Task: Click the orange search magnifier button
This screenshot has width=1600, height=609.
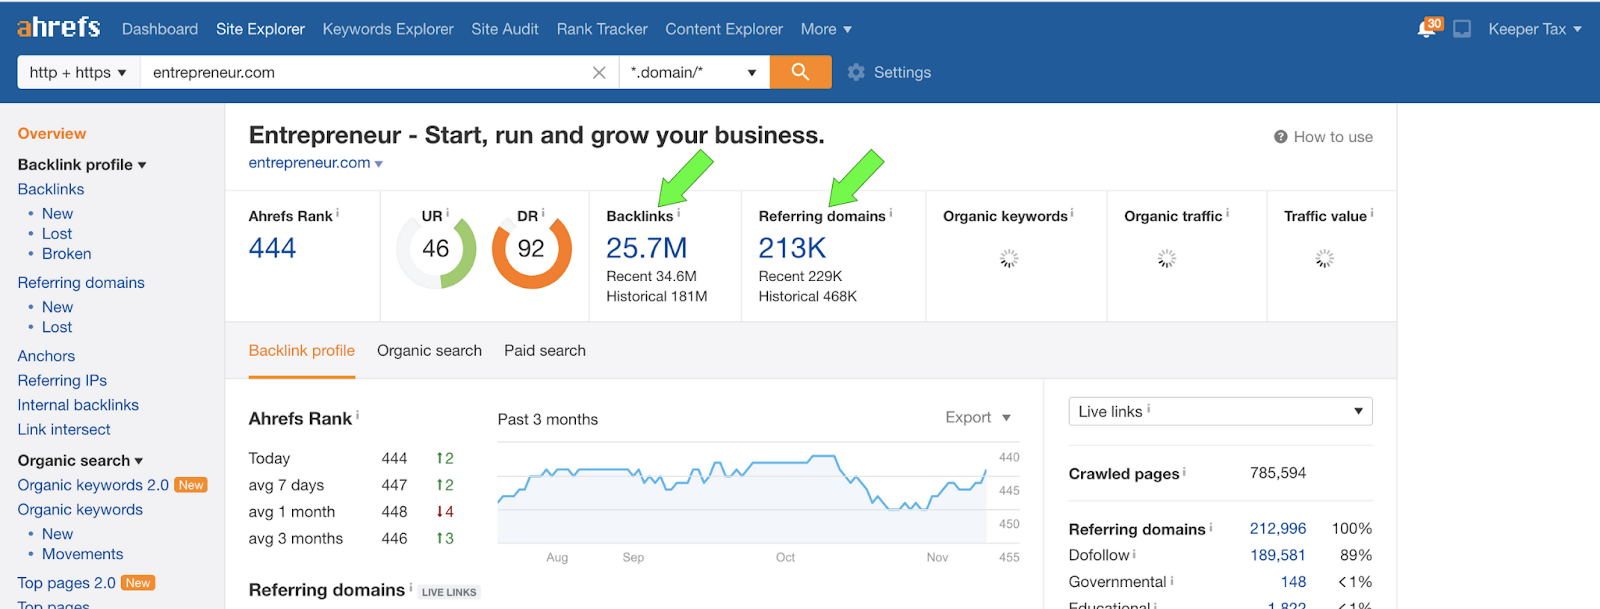Action: click(800, 72)
